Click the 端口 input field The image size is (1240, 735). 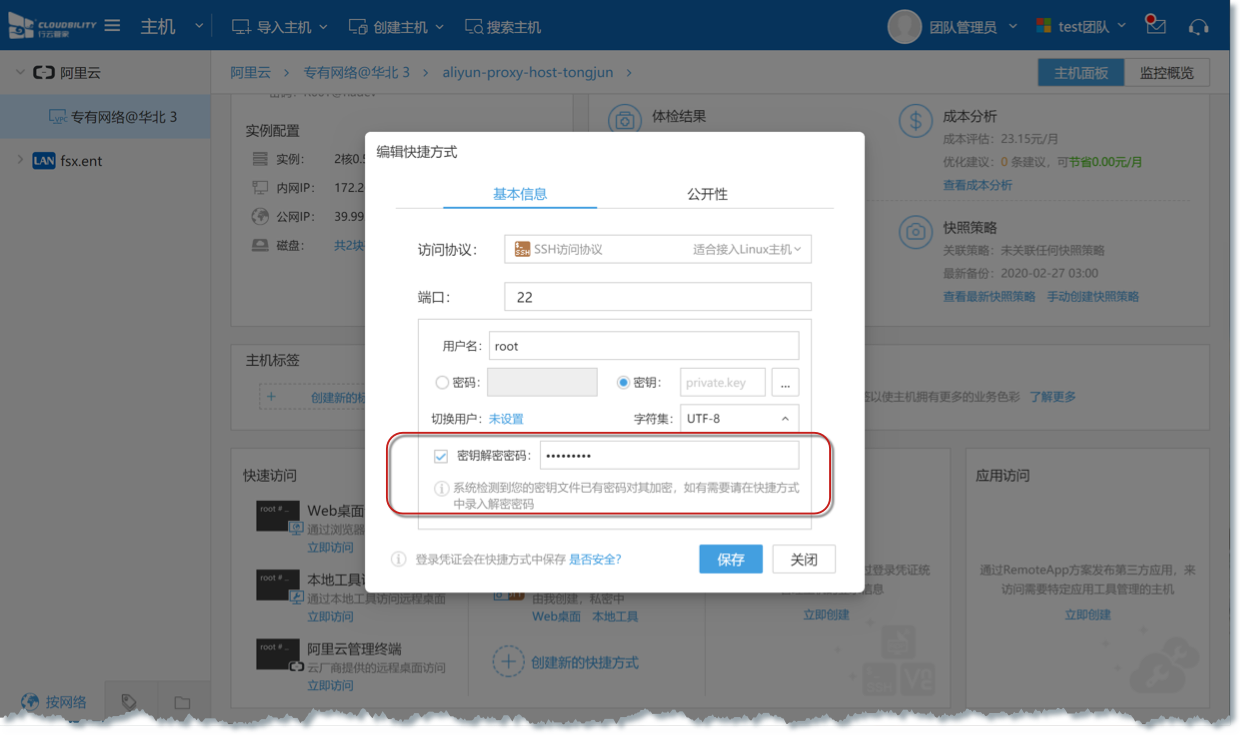[657, 297]
